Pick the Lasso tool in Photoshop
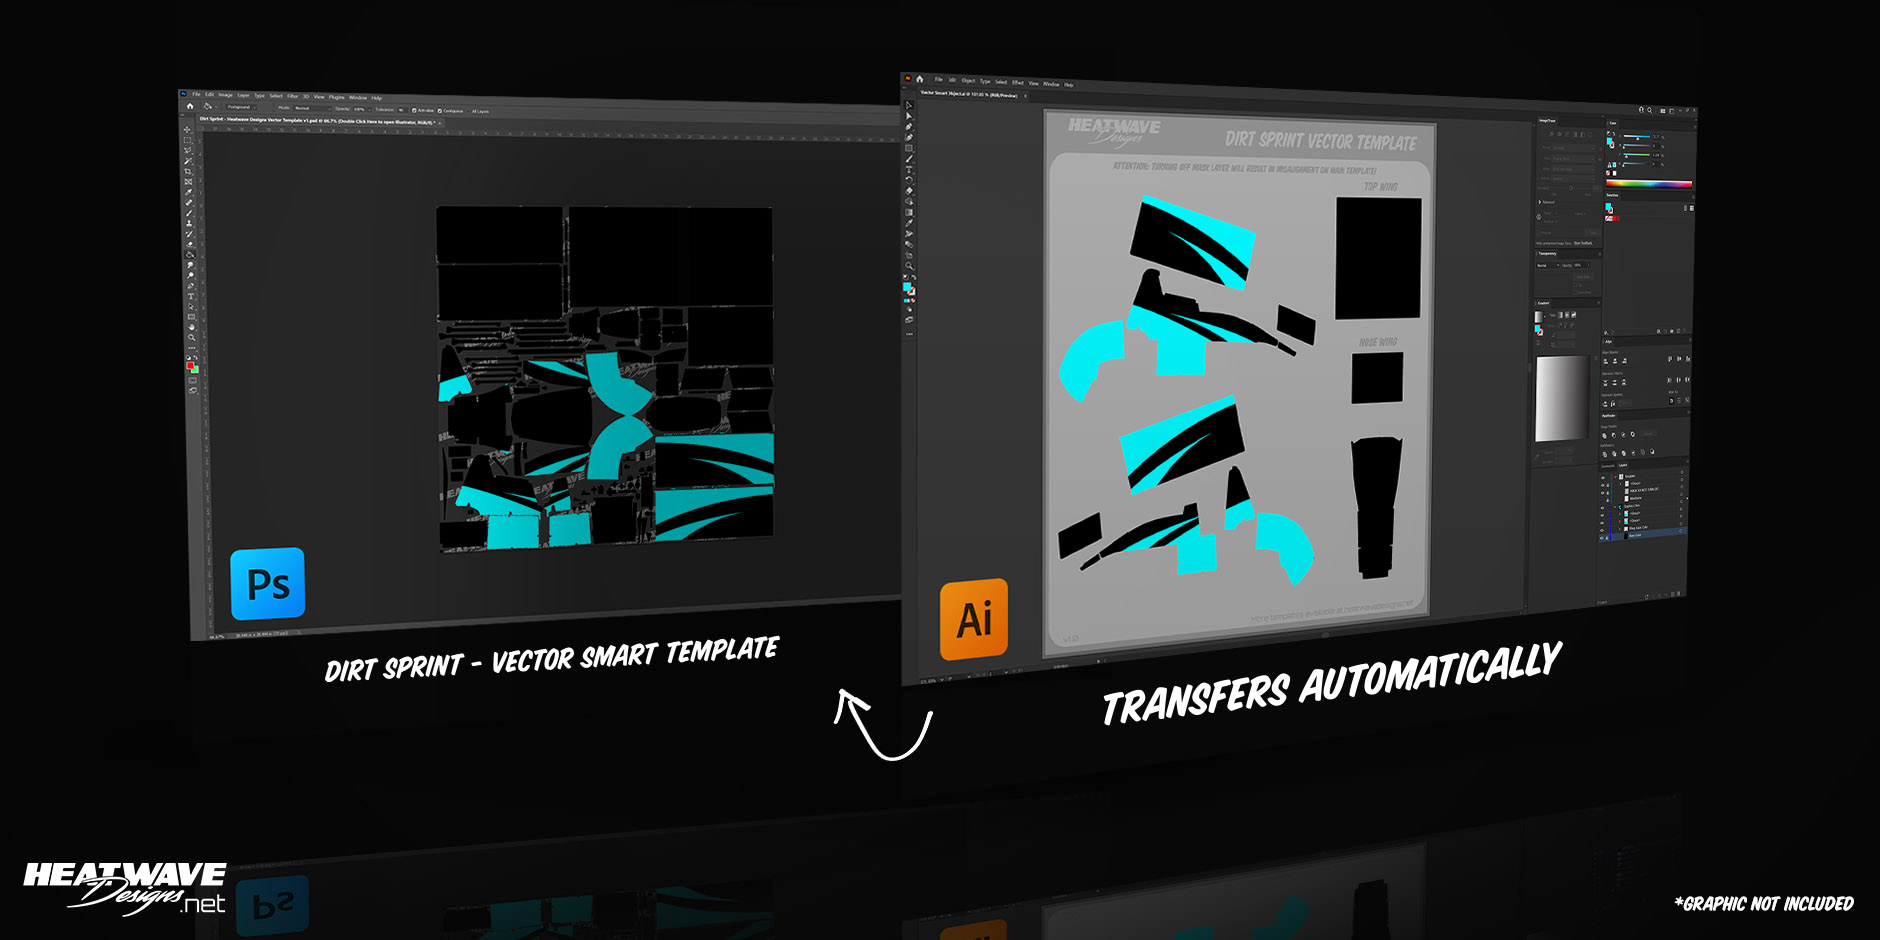Screen dimensions: 1880x940 click(x=187, y=150)
